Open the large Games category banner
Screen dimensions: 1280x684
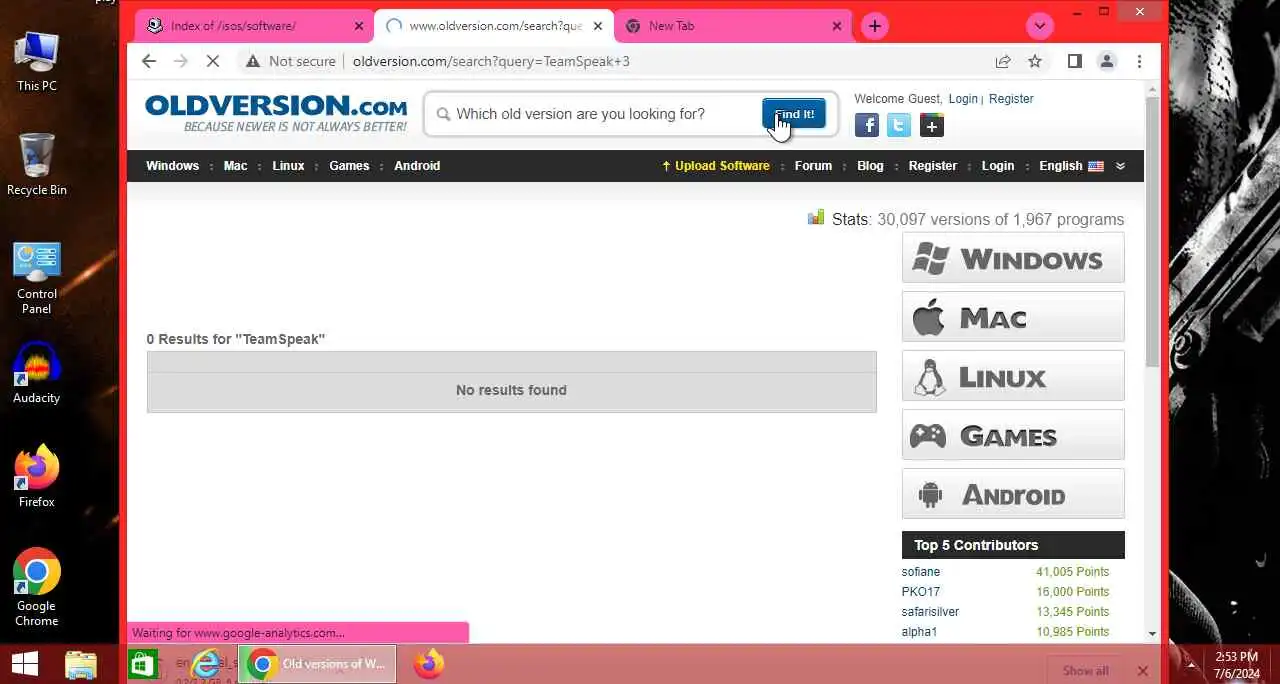[1013, 435]
